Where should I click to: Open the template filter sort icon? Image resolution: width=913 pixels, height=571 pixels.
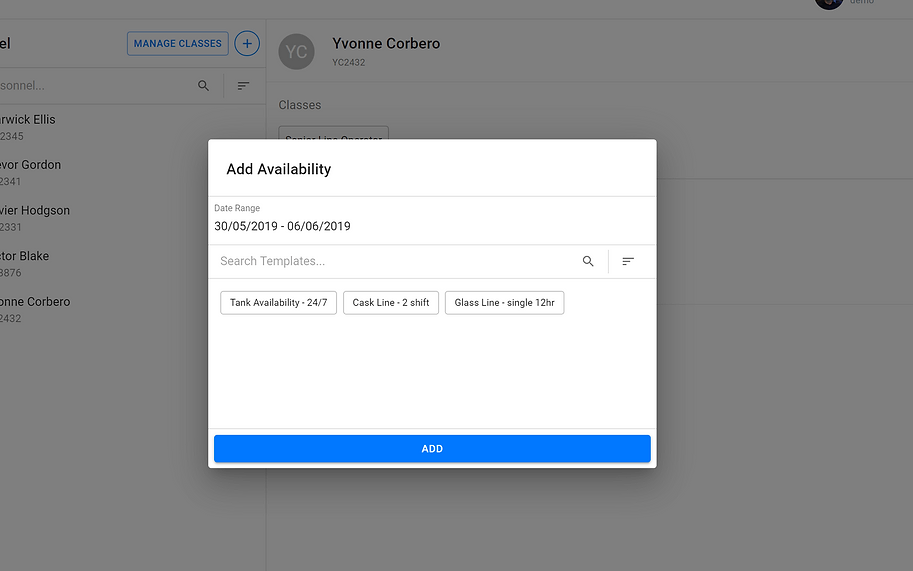coord(628,261)
